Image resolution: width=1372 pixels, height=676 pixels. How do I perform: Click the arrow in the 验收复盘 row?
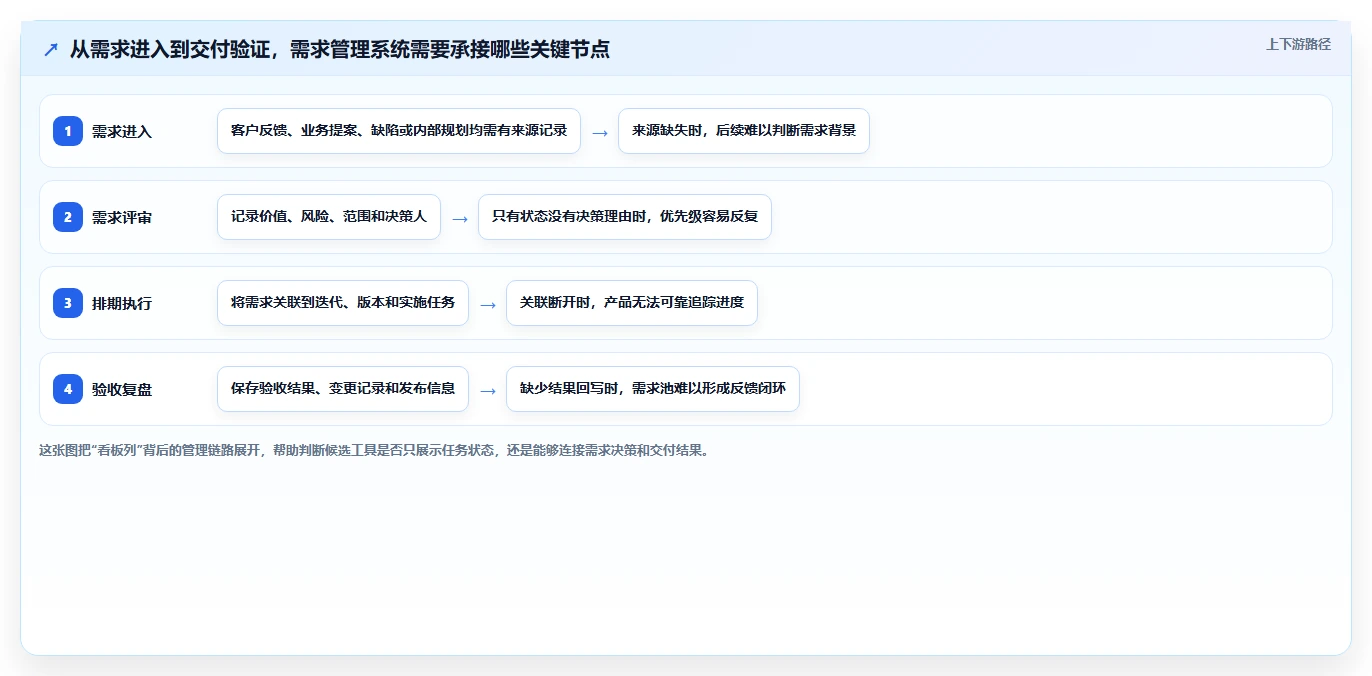pyautogui.click(x=488, y=390)
